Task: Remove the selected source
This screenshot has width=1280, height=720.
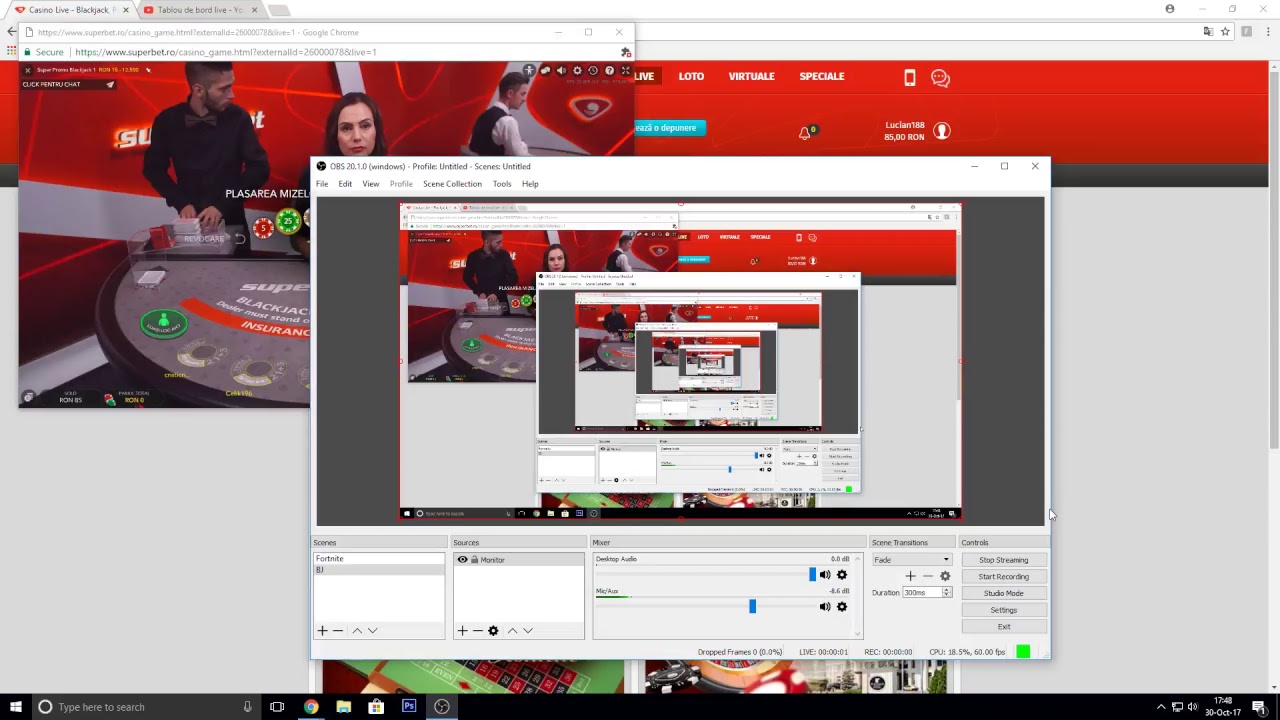Action: [477, 630]
